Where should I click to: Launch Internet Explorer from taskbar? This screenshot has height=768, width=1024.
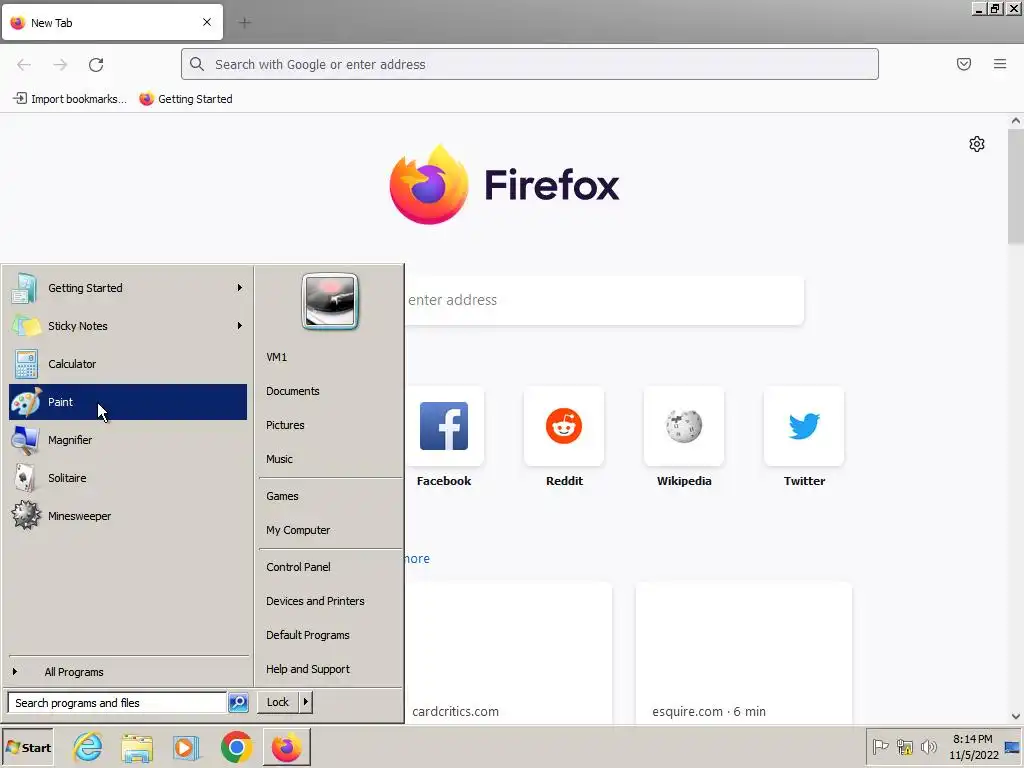point(88,747)
